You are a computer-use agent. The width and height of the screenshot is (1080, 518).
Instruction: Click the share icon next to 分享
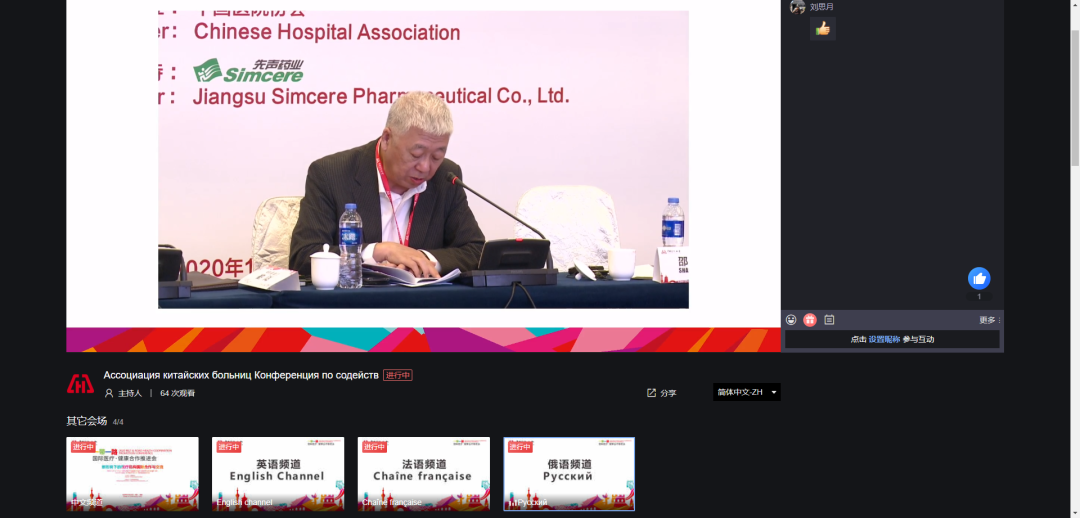point(652,393)
